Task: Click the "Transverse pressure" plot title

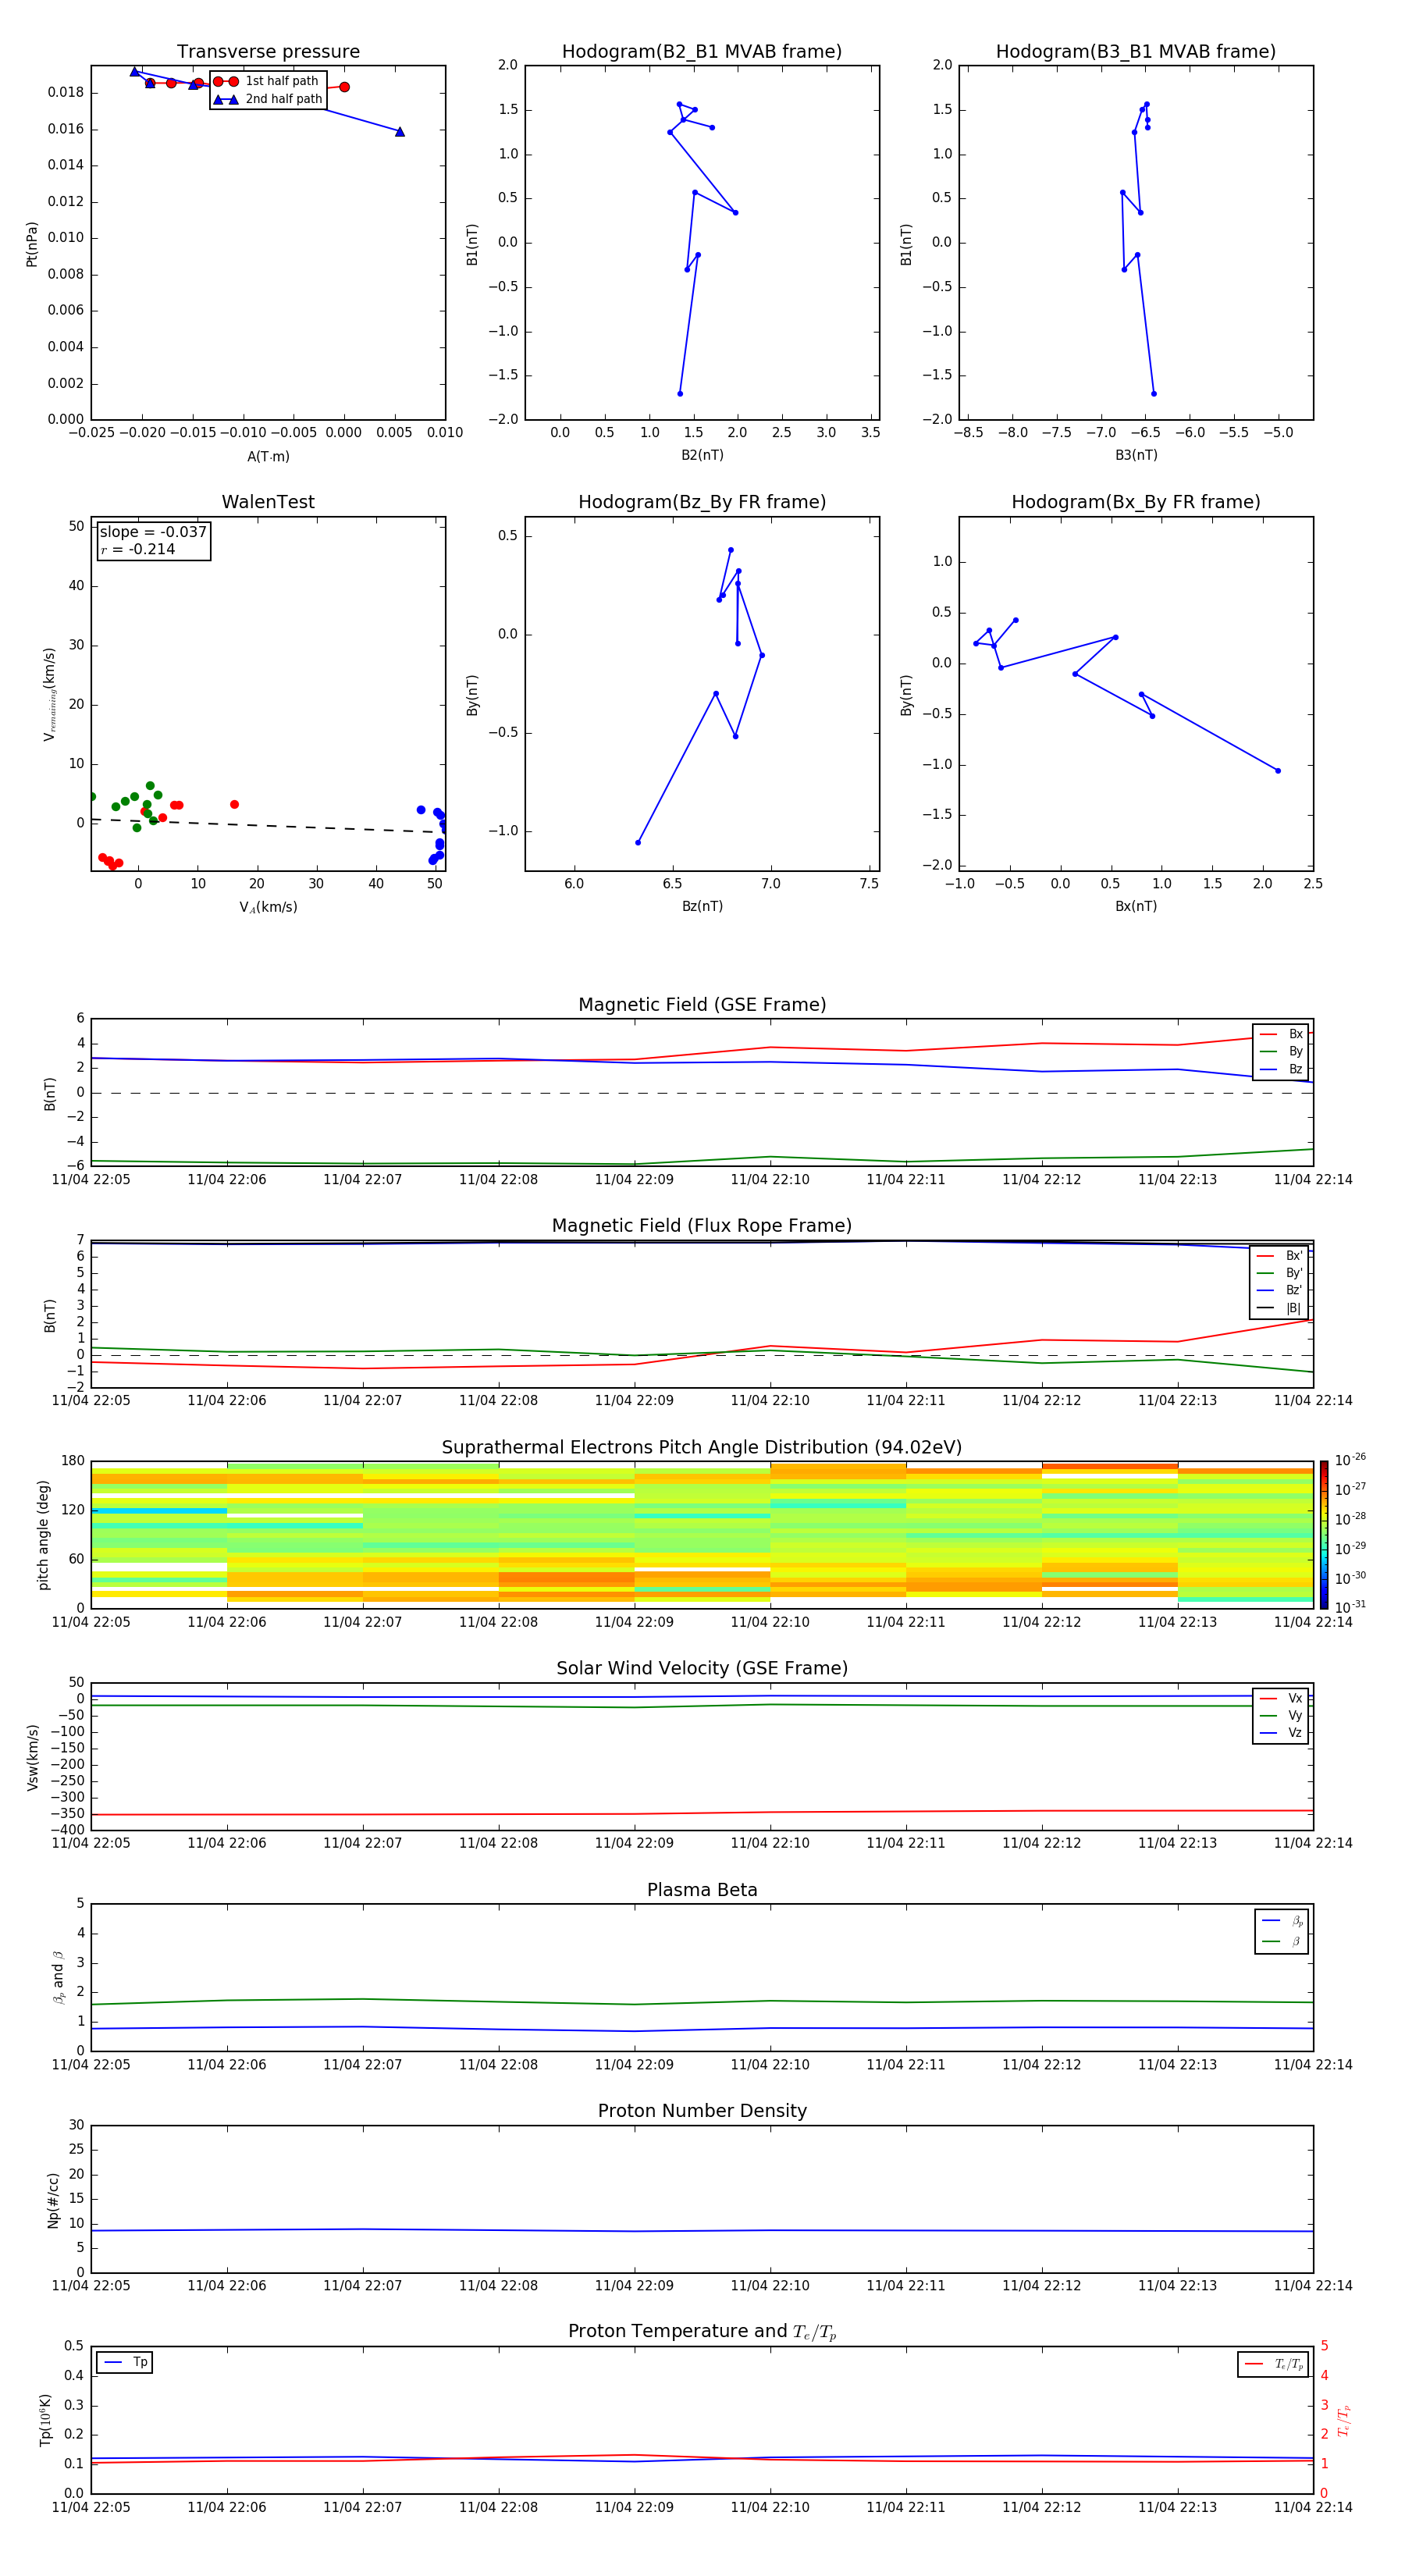Action: [268, 51]
